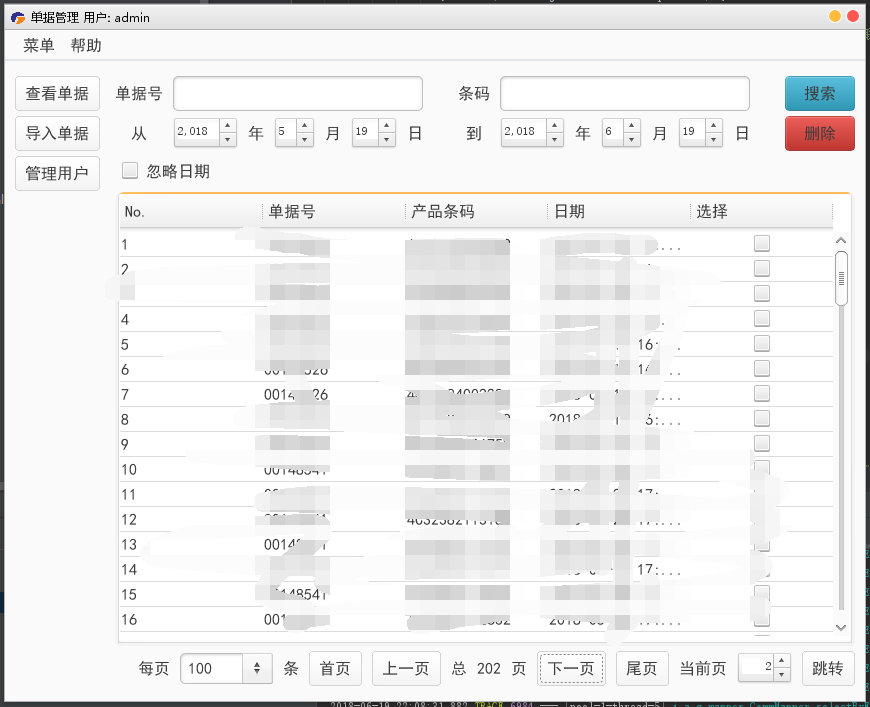The height and width of the screenshot is (707, 870).
Task: Check the selection box for row 1
Action: [762, 243]
